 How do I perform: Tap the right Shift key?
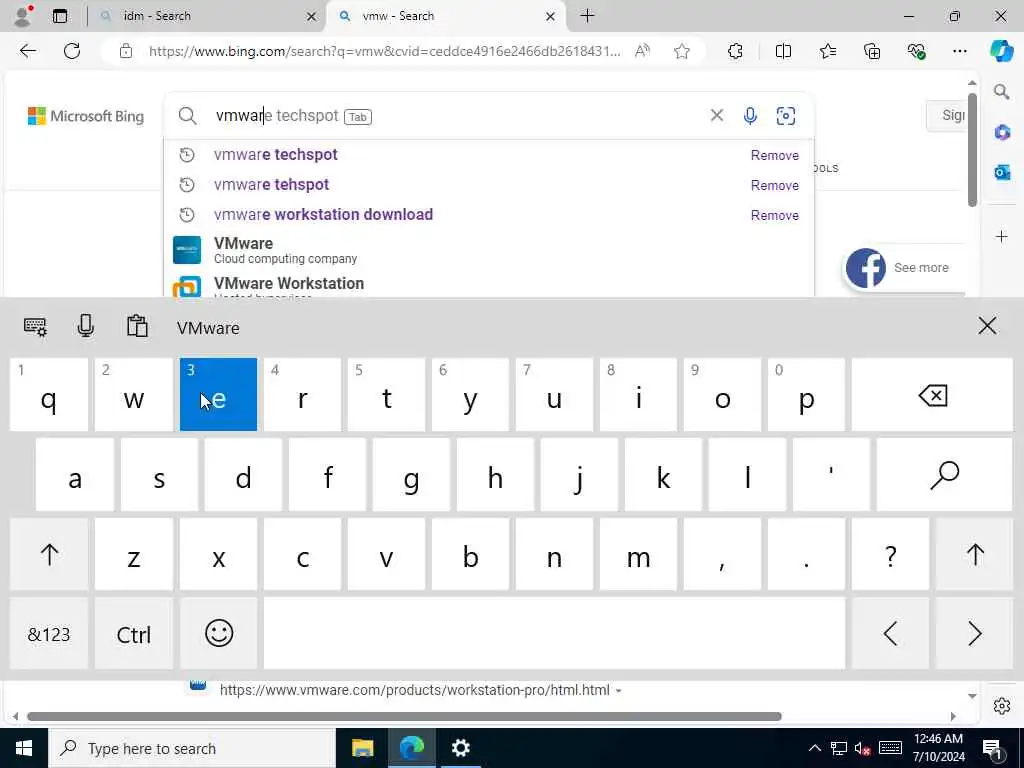974,554
